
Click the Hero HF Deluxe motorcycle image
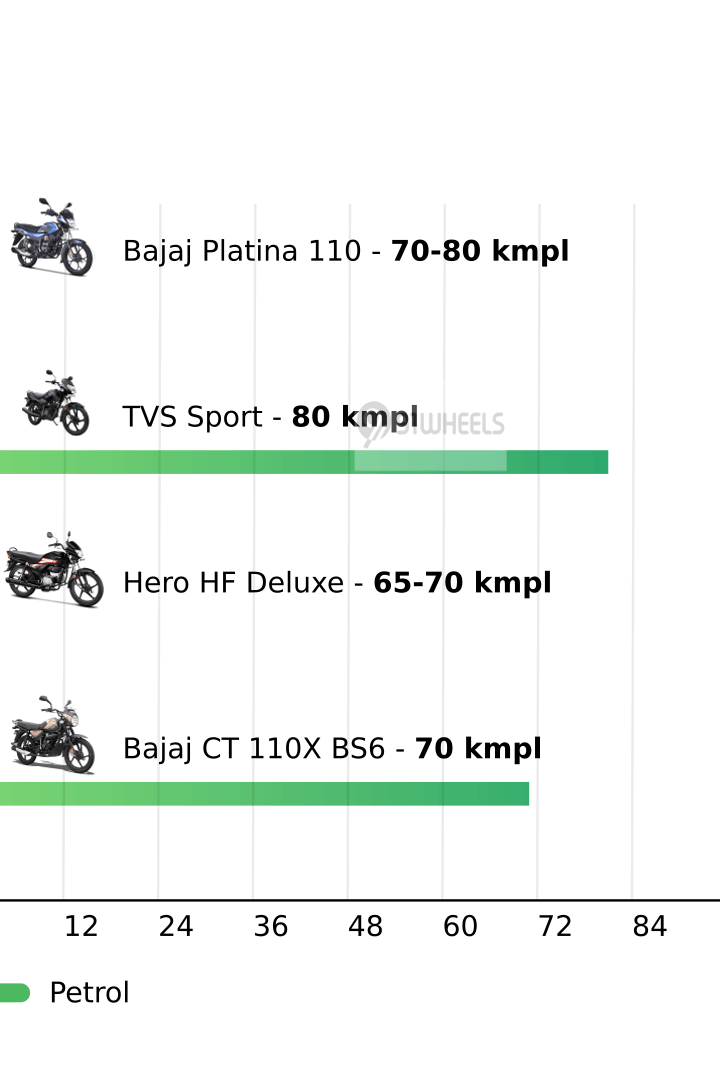coord(54,569)
